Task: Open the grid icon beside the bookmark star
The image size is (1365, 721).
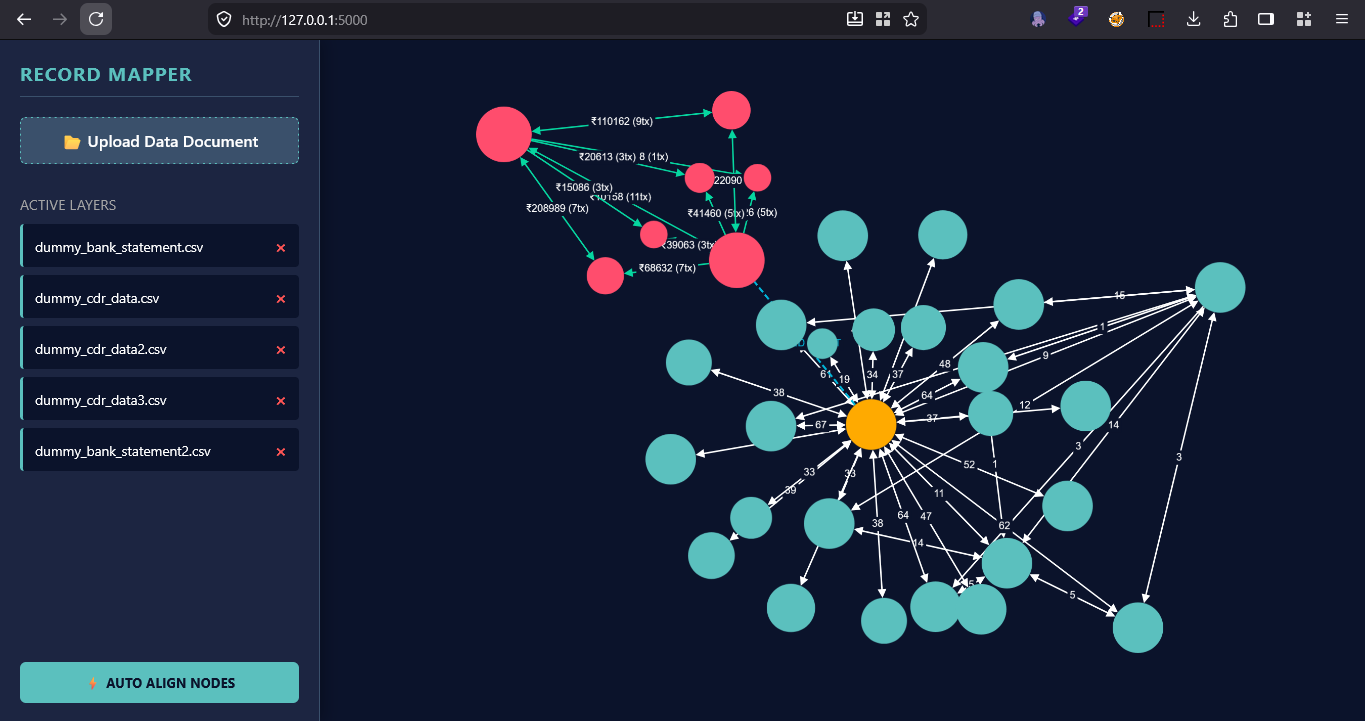Action: click(883, 19)
